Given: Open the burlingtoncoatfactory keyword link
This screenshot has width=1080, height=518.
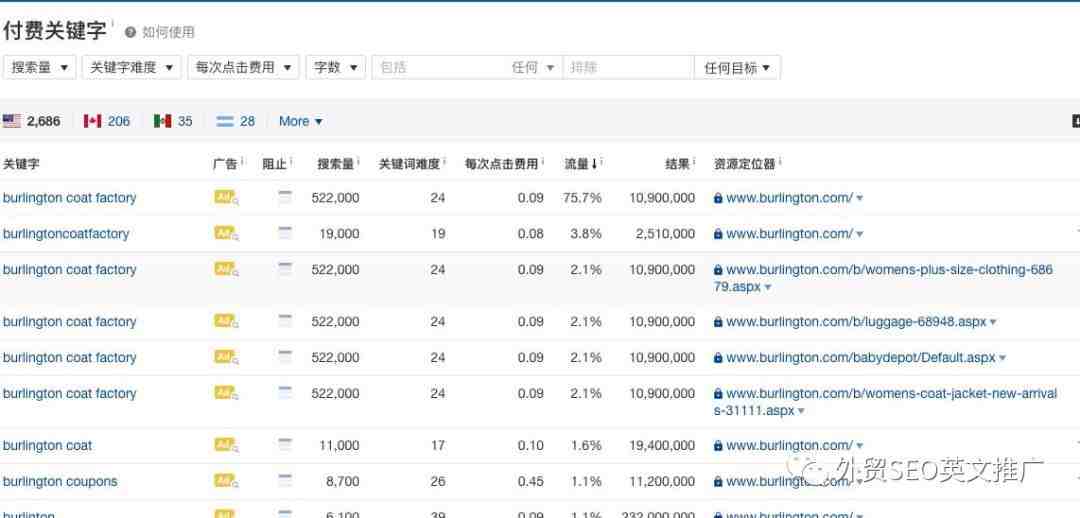Looking at the screenshot, I should (x=66, y=234).
